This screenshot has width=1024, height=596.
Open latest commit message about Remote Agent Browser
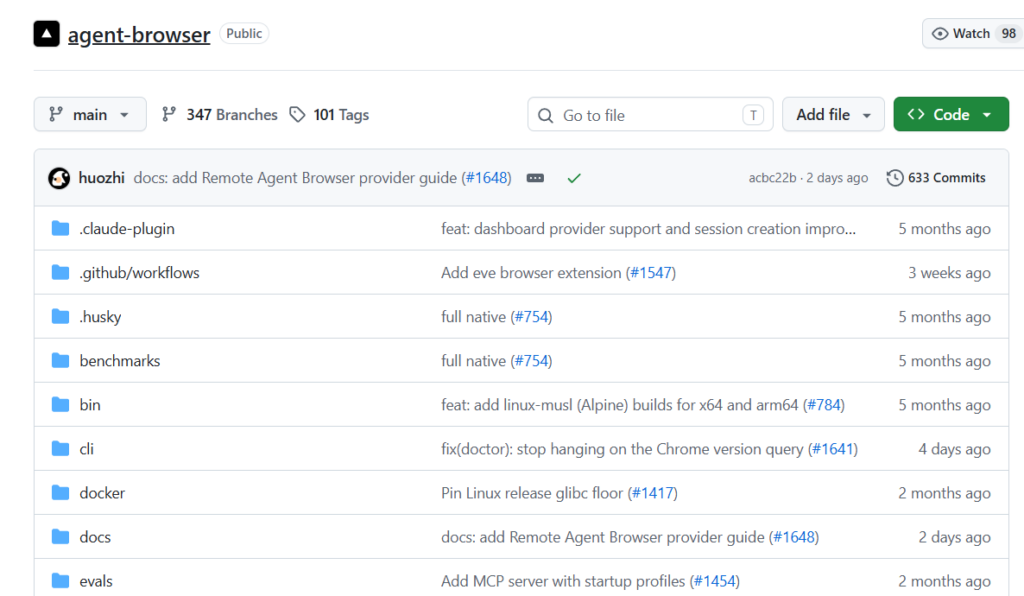295,178
